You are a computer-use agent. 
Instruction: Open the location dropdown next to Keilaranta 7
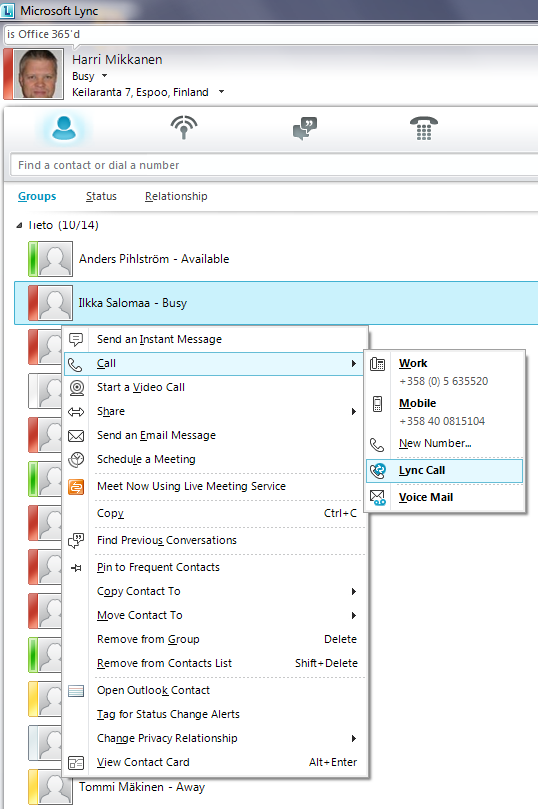coord(222,92)
